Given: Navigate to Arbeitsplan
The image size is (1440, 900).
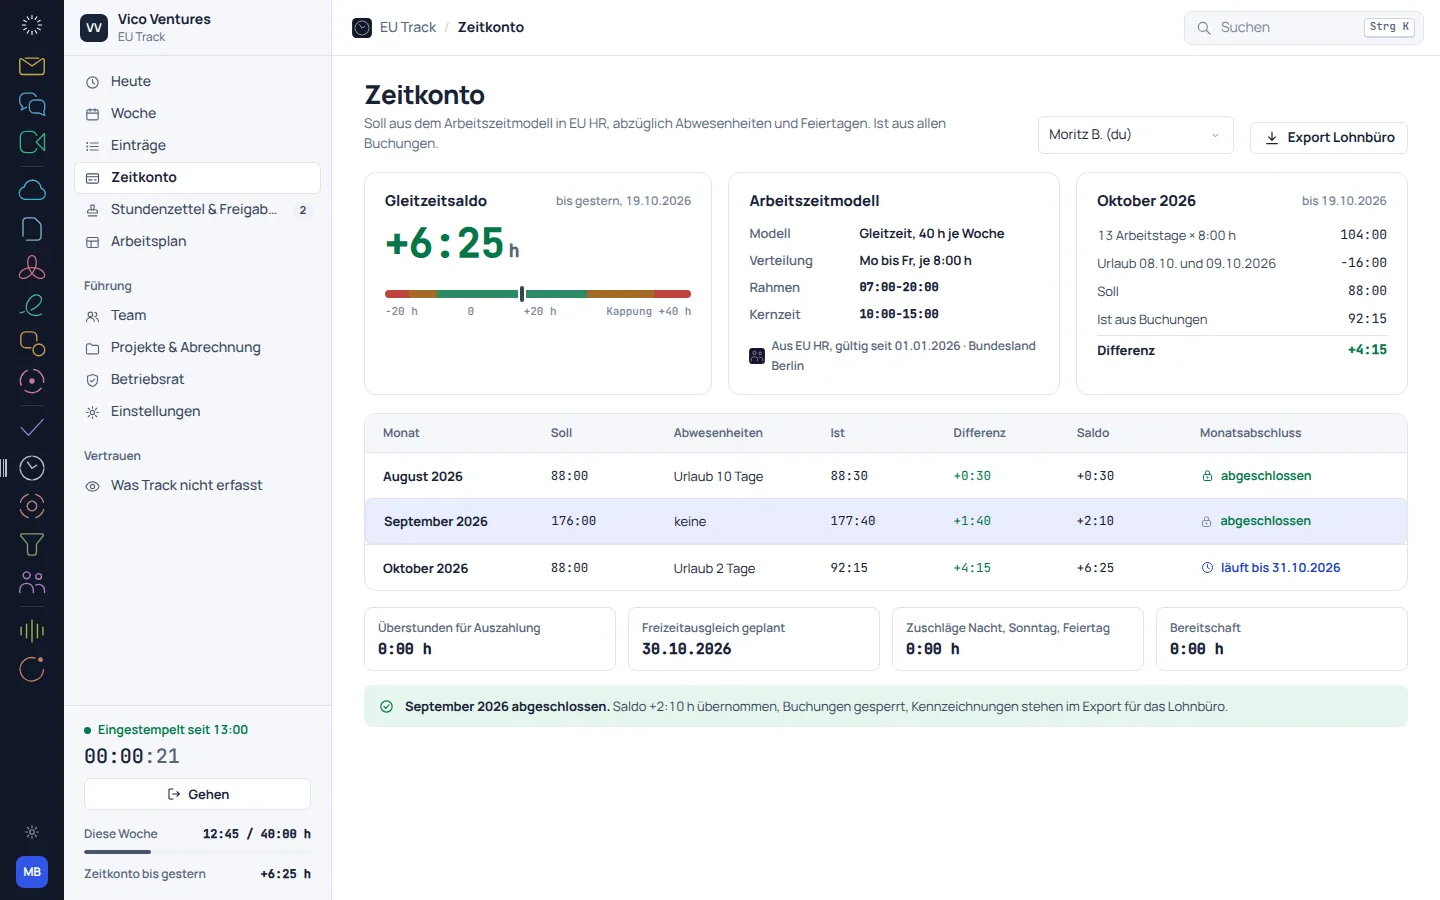Looking at the screenshot, I should click(x=197, y=242).
